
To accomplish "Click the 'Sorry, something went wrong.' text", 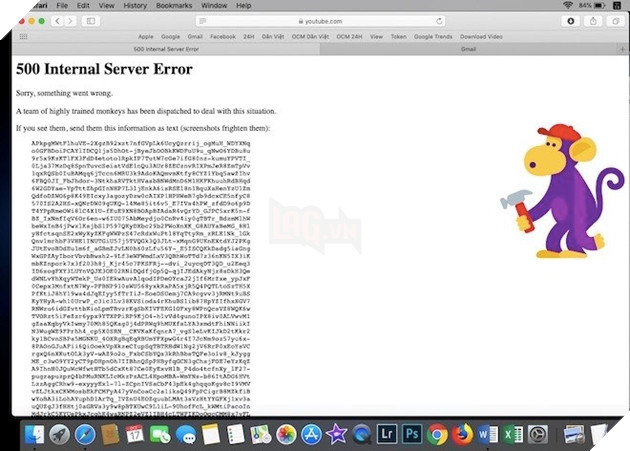I will click(64, 93).
